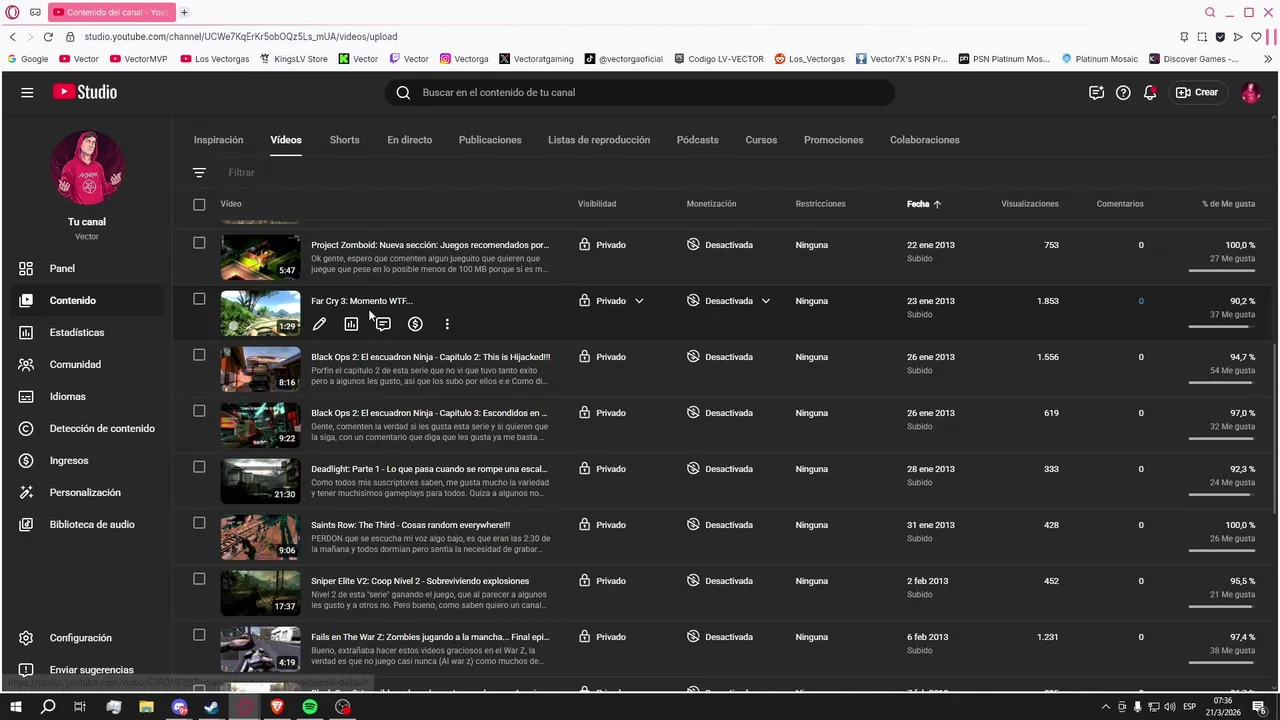
Task: Expand monetization dropdown for Far Cry 3
Action: (x=766, y=301)
